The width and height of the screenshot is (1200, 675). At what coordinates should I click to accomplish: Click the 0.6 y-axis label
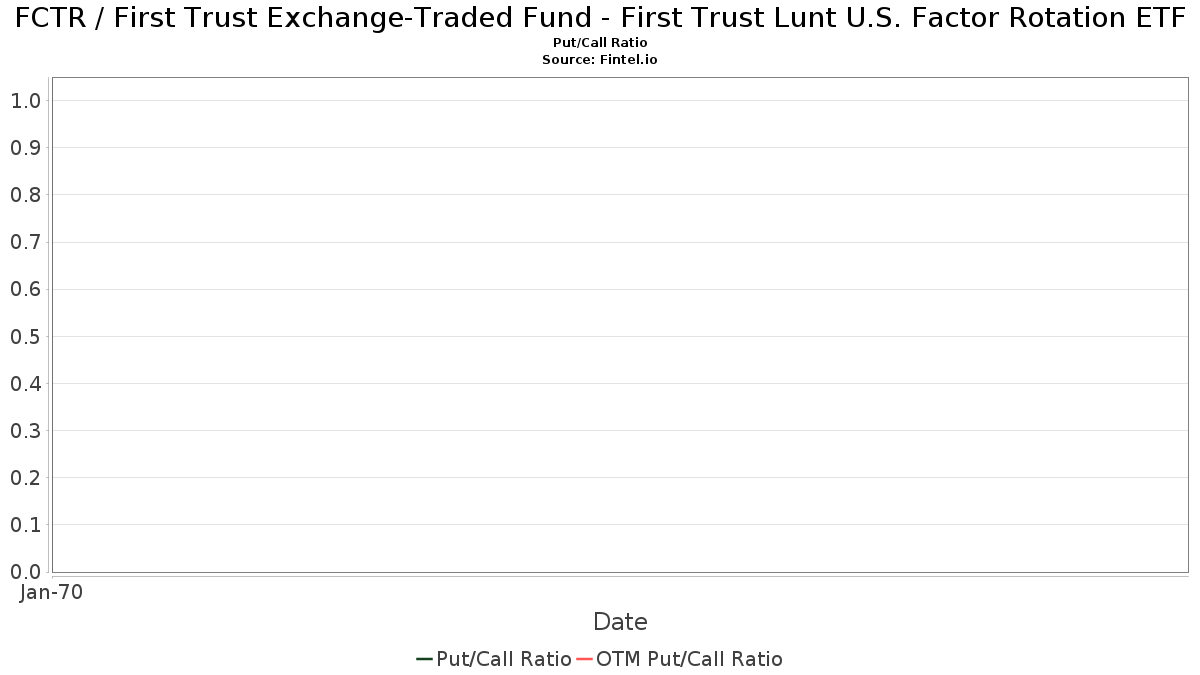[25, 289]
